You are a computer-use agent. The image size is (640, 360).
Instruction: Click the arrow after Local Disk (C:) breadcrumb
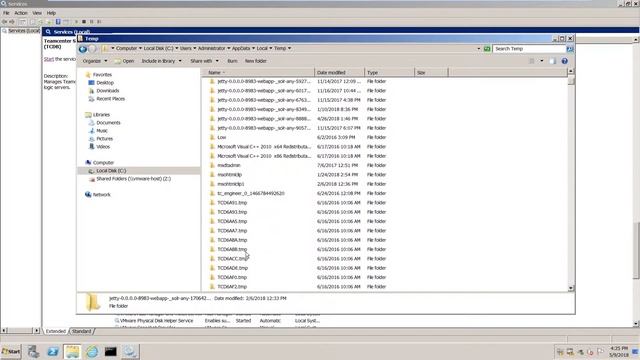tap(176, 48)
